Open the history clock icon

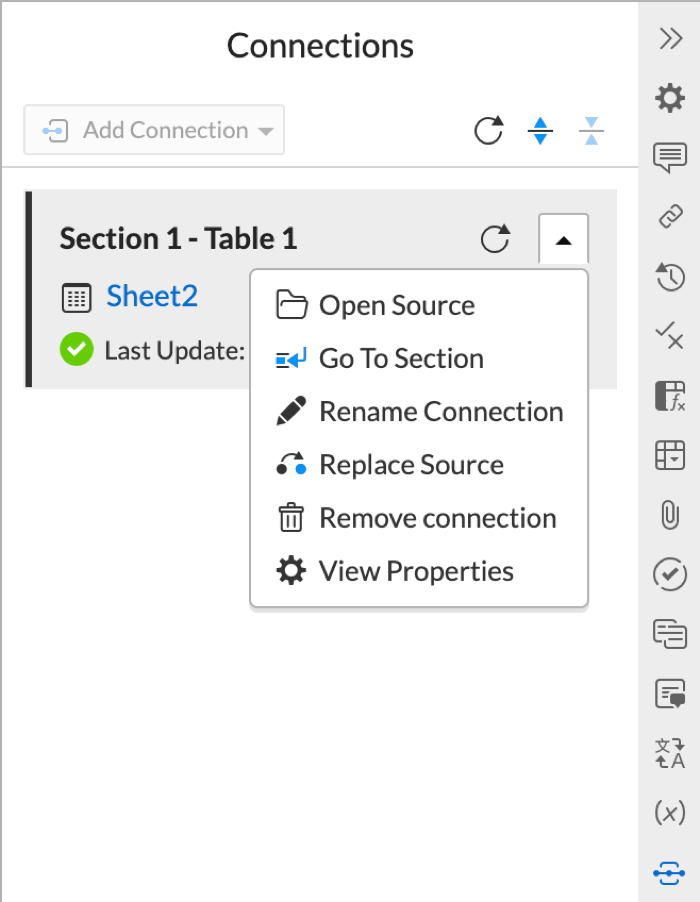670,277
